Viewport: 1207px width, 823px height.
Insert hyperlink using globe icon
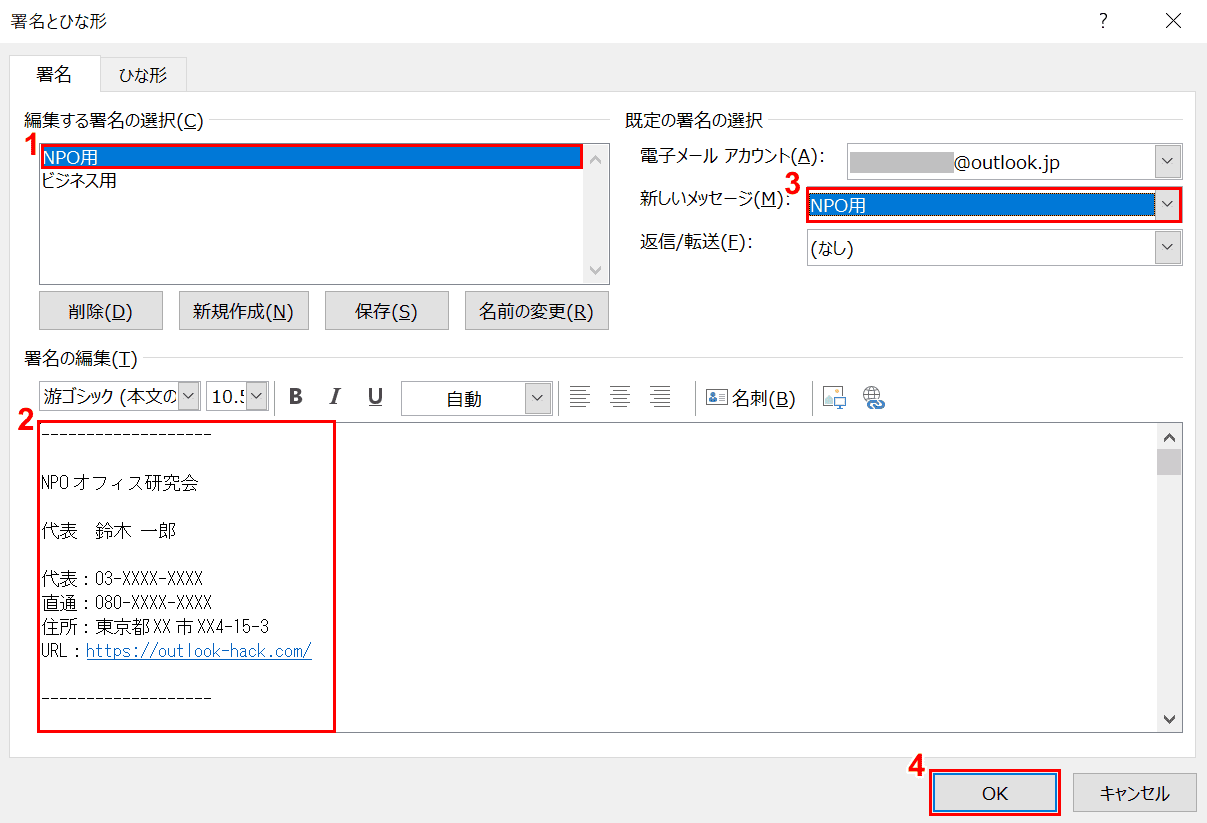(875, 398)
